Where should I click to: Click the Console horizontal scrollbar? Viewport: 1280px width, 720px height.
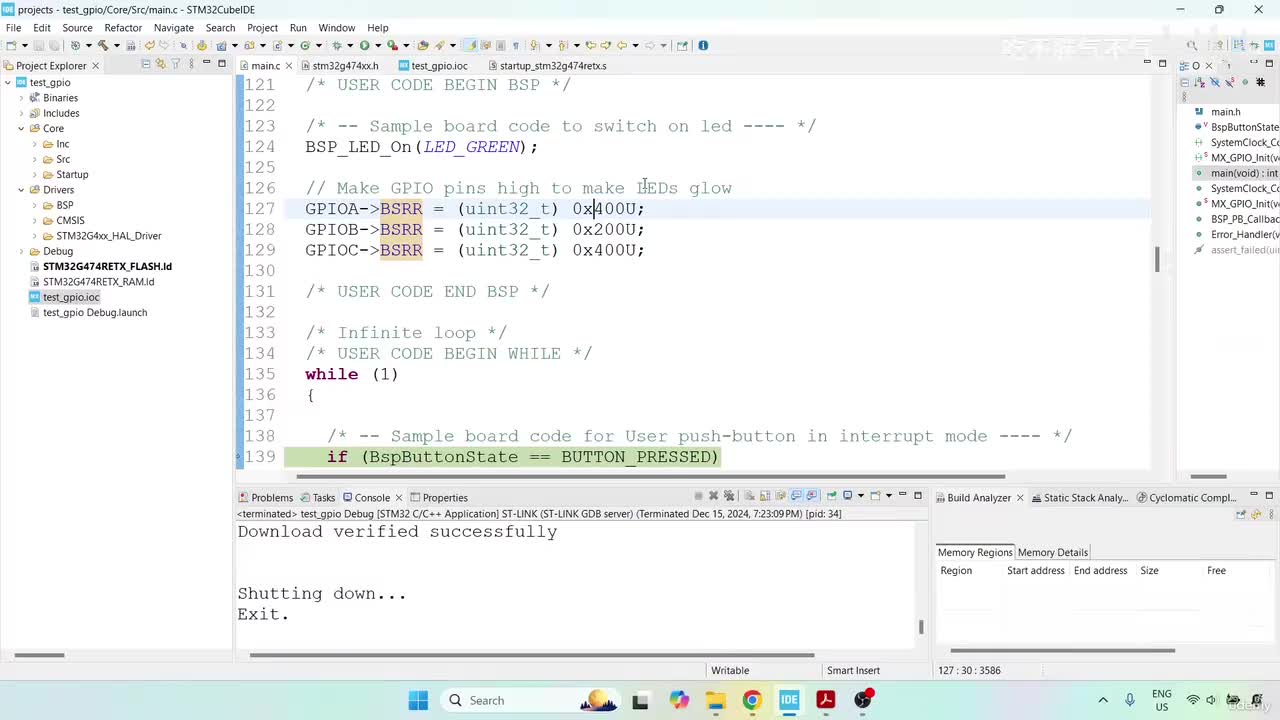tap(532, 655)
